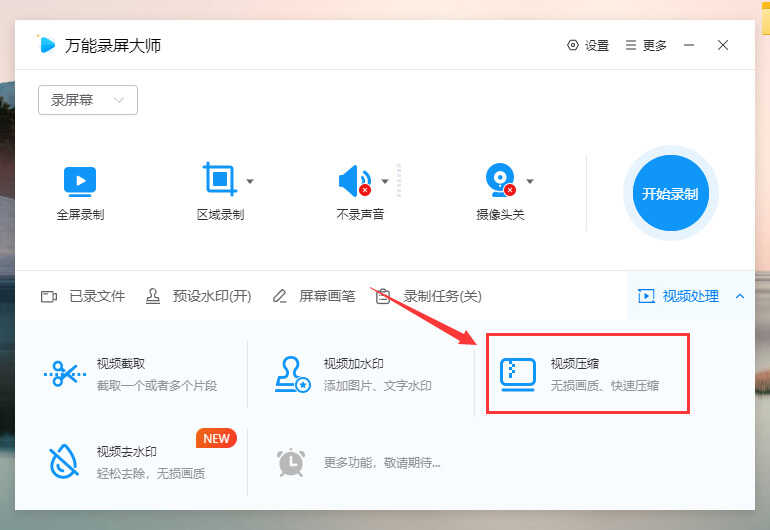Click the alarm clock 更多功能 icon
Viewport: 770px width, 530px height.
(x=291, y=462)
